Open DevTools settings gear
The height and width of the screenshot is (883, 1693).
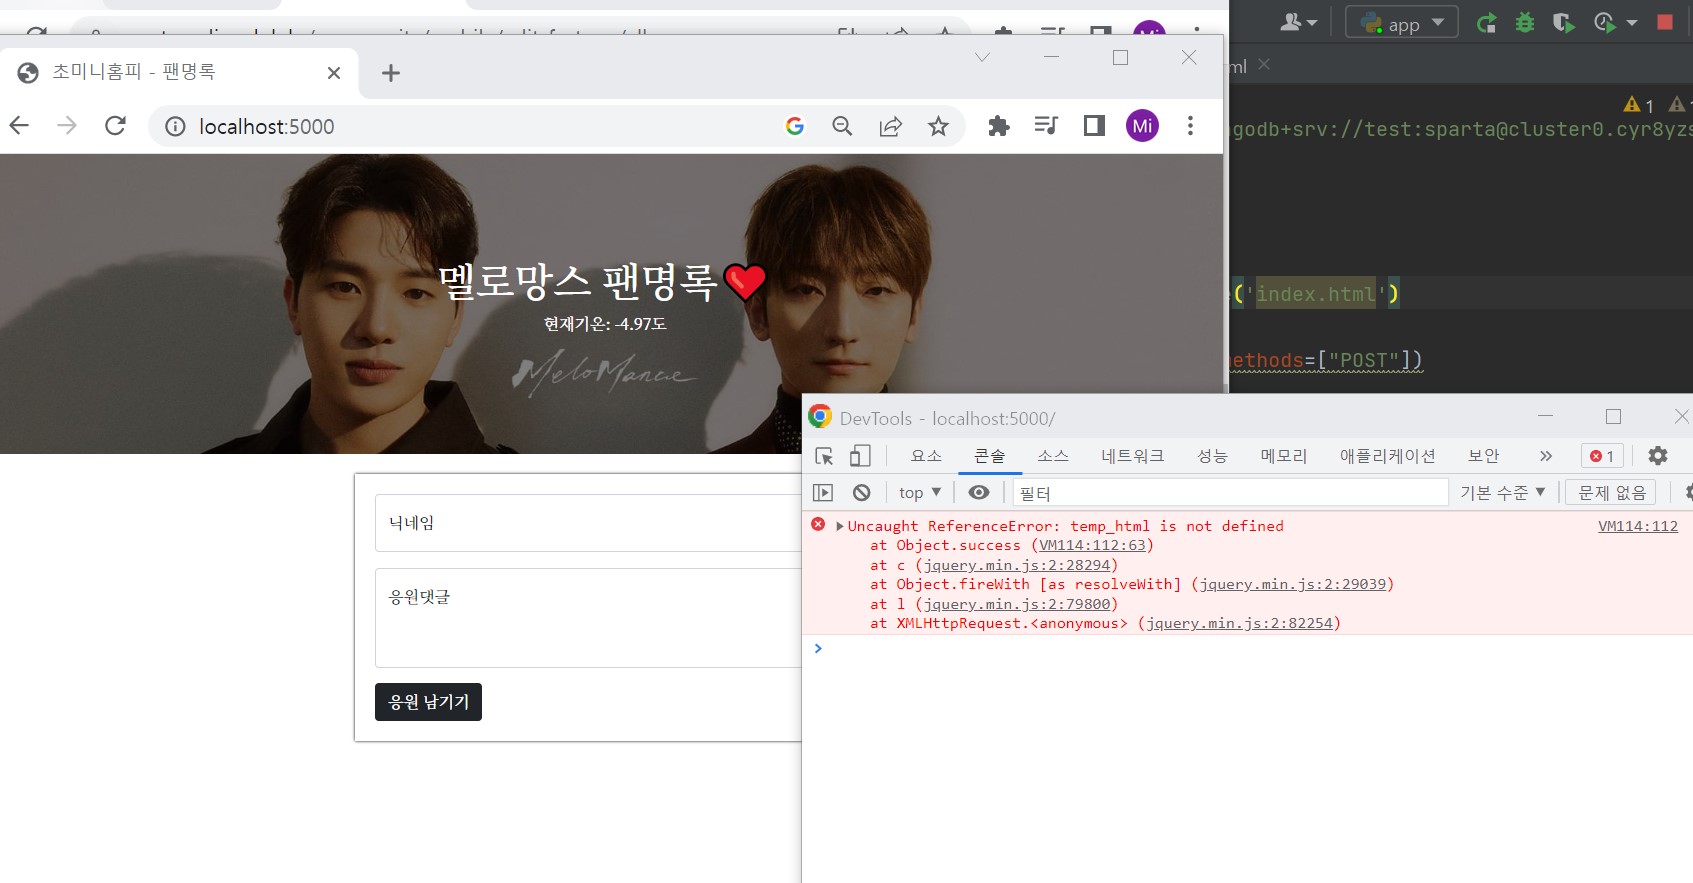pyautogui.click(x=1658, y=456)
